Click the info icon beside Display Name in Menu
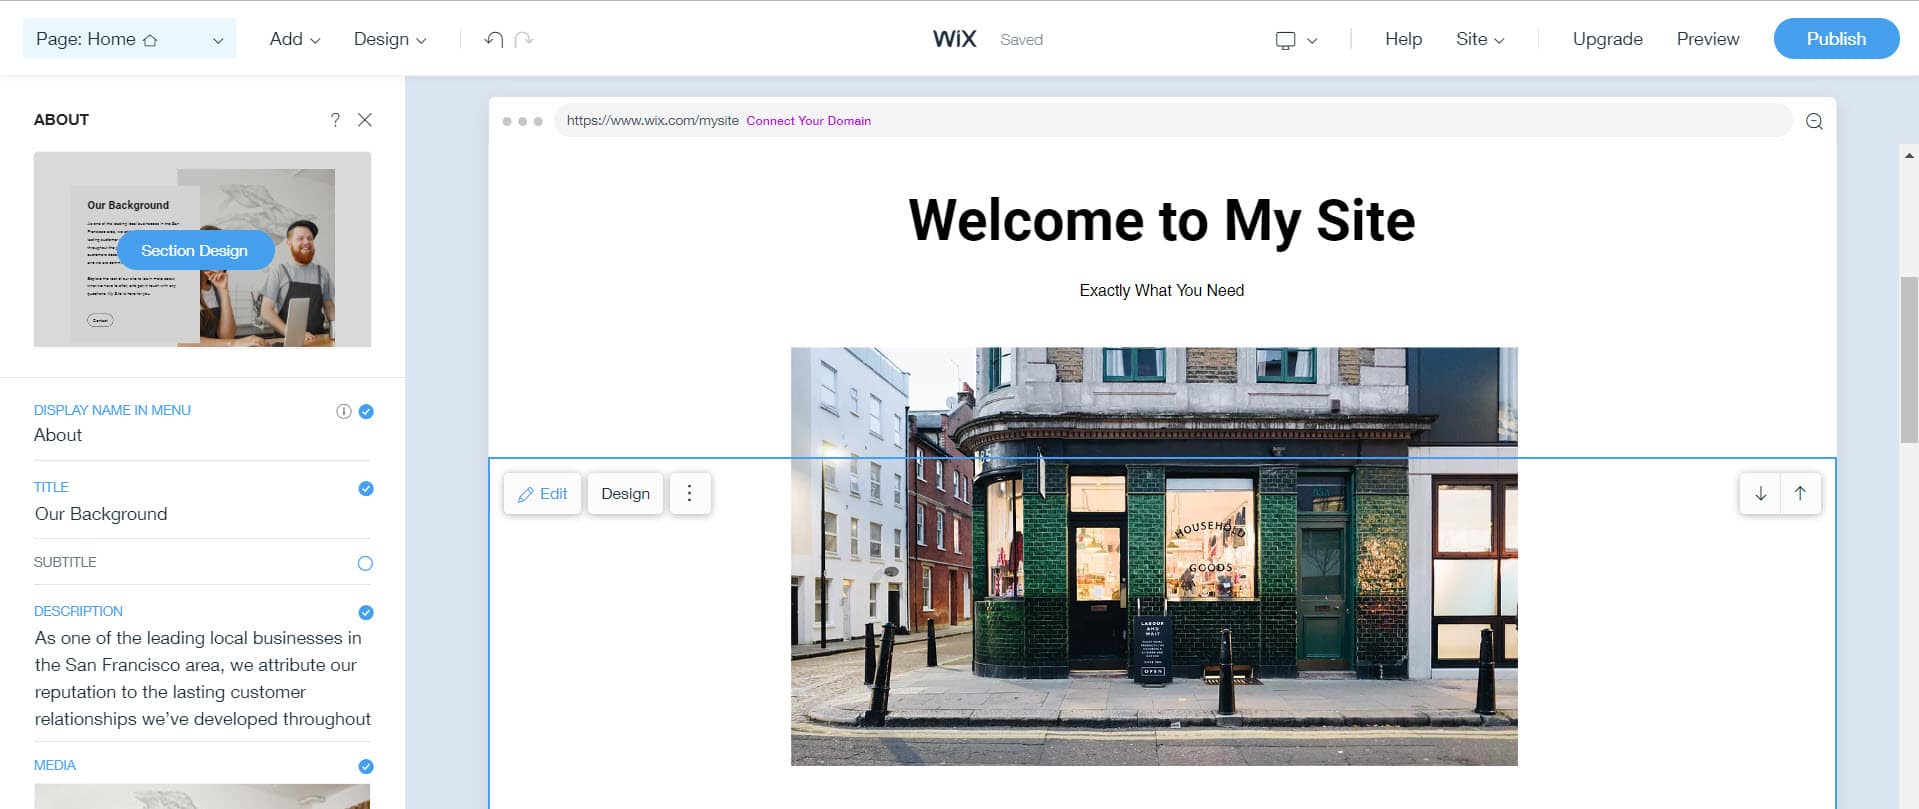This screenshot has height=809, width=1919. coord(343,411)
